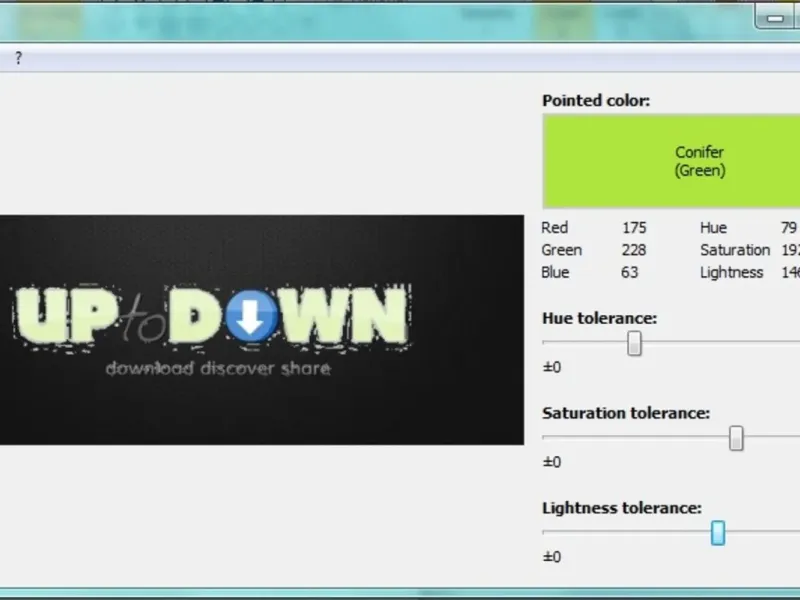Adjust the Saturation tolerance slider handle

click(736, 438)
